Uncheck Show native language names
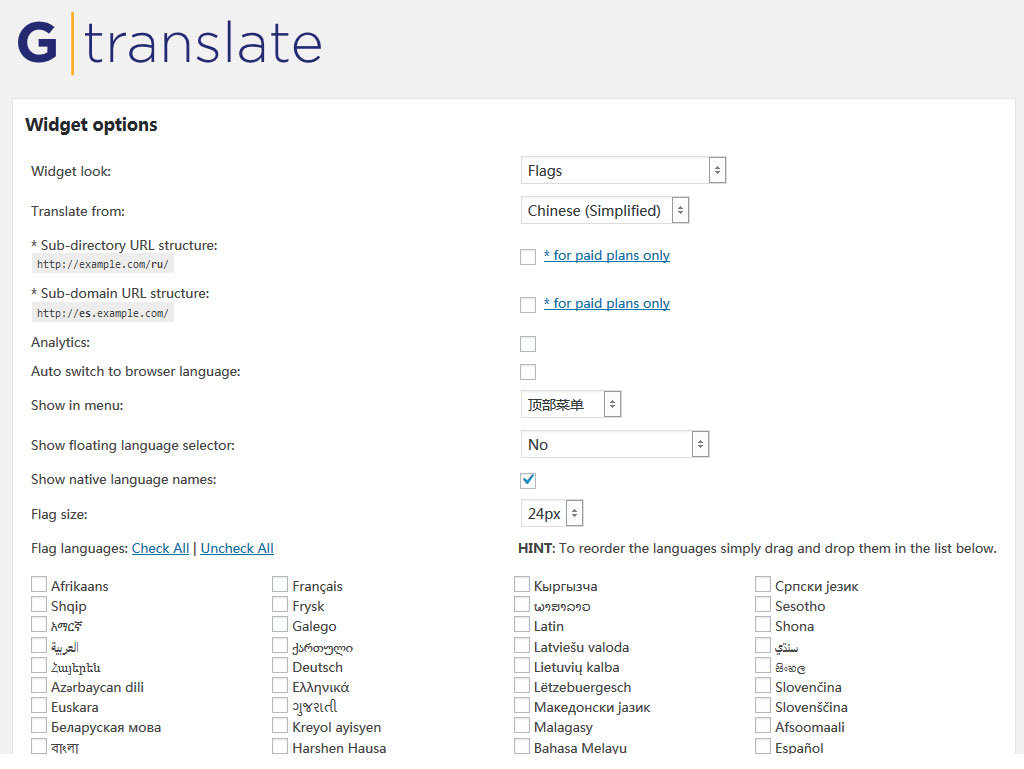The height and width of the screenshot is (769, 1024). (528, 480)
